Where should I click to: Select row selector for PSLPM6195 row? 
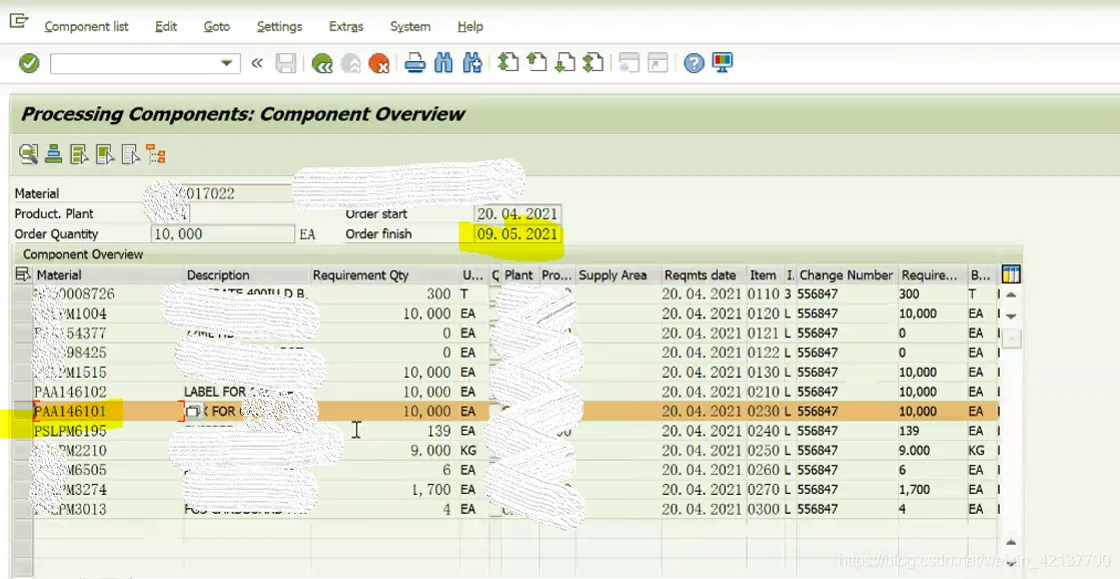(23, 431)
